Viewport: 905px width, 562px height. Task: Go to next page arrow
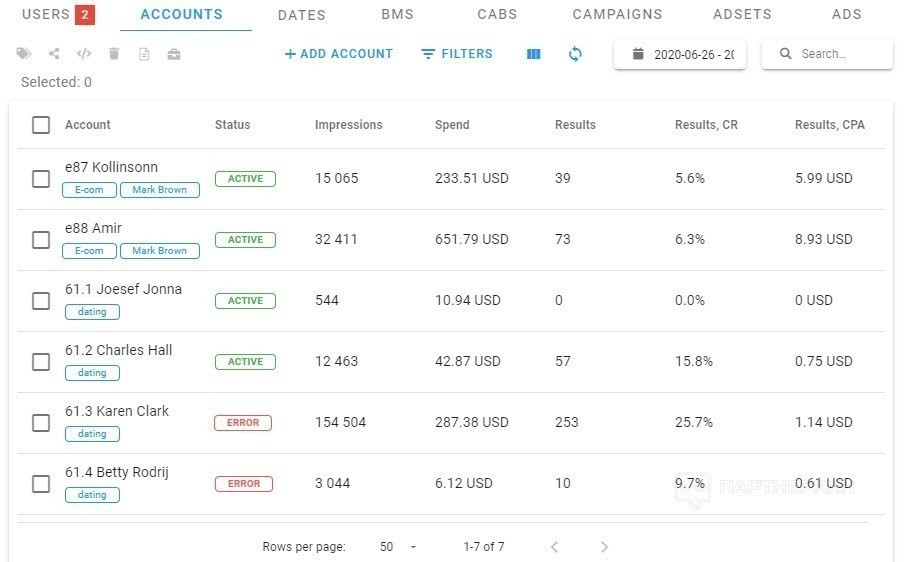(604, 546)
